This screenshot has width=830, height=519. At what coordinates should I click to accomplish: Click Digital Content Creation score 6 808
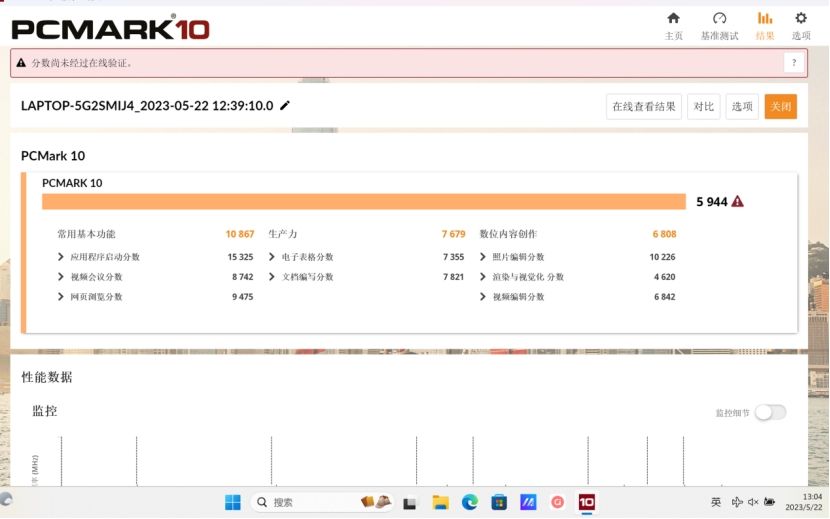(664, 234)
